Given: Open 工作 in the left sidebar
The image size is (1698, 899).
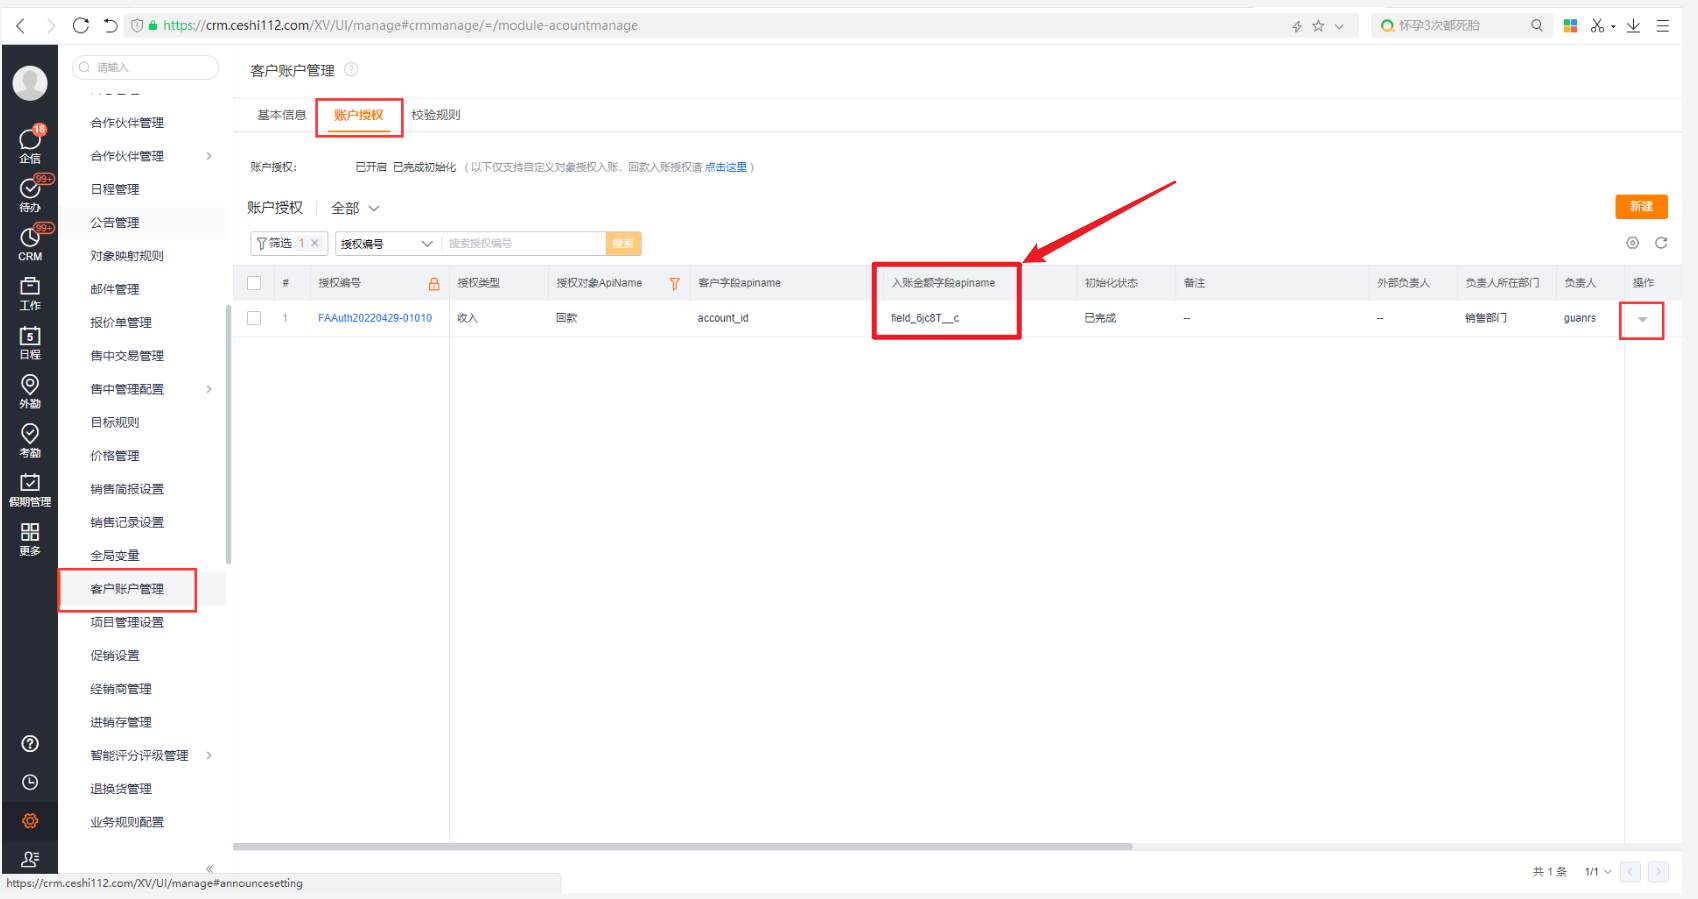Looking at the screenshot, I should (x=30, y=292).
